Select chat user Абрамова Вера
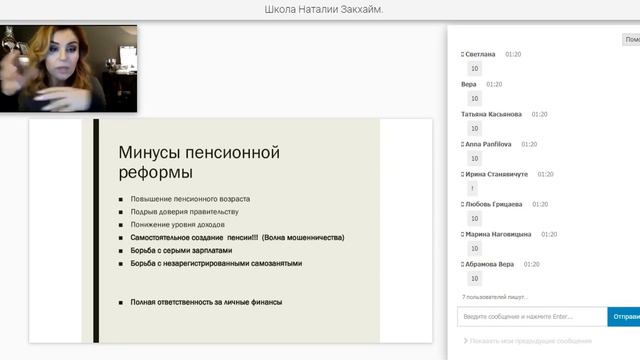The width and height of the screenshot is (640, 360). point(489,264)
